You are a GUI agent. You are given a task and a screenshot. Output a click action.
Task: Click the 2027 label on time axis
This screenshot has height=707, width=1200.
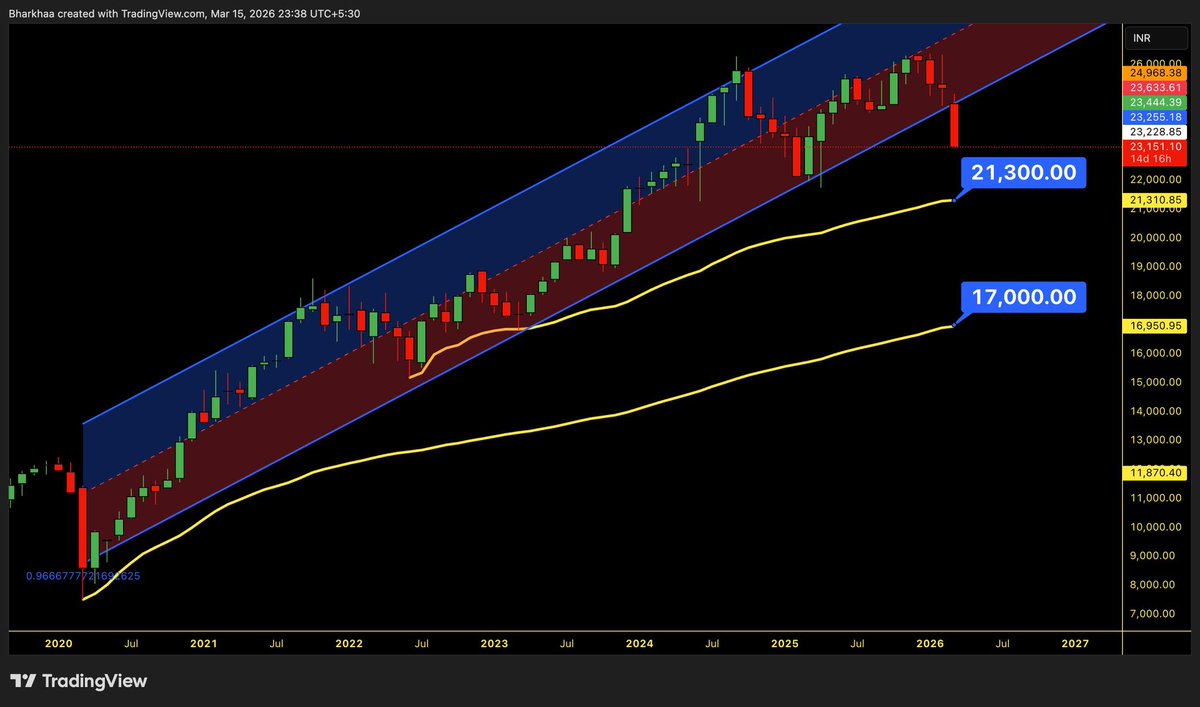click(1074, 645)
